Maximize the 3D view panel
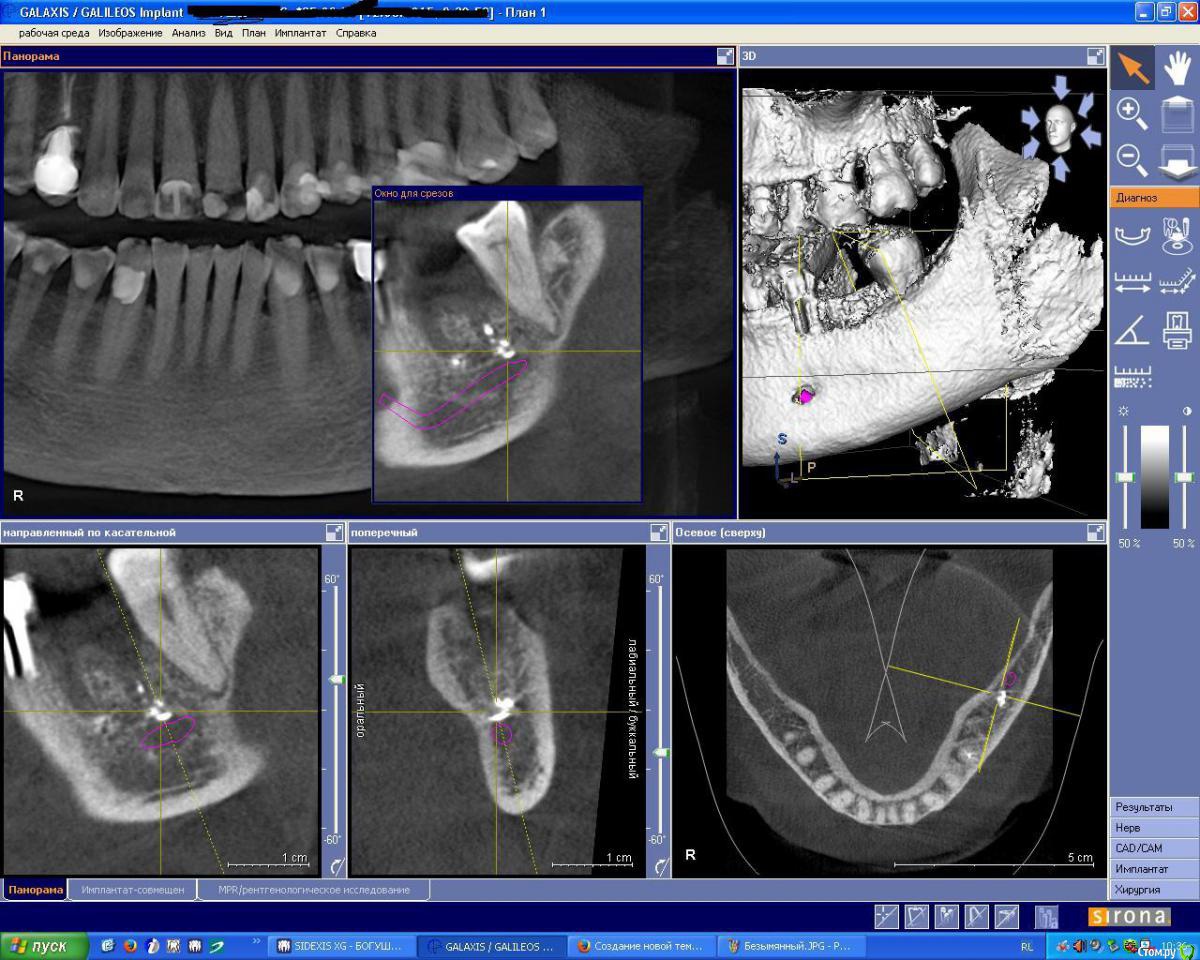 (1096, 57)
